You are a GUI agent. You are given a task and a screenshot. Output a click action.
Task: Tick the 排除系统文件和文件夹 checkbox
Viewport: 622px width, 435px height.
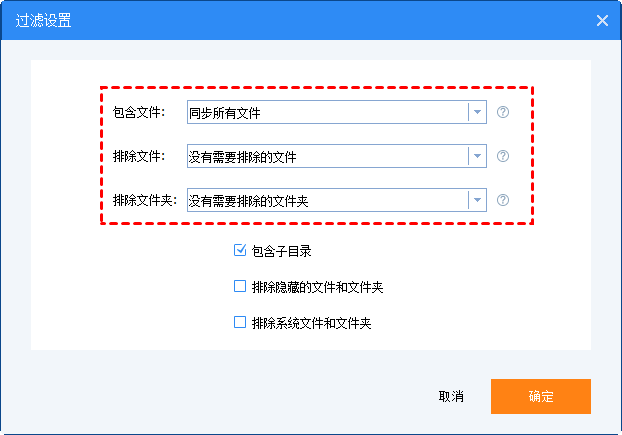coord(240,322)
